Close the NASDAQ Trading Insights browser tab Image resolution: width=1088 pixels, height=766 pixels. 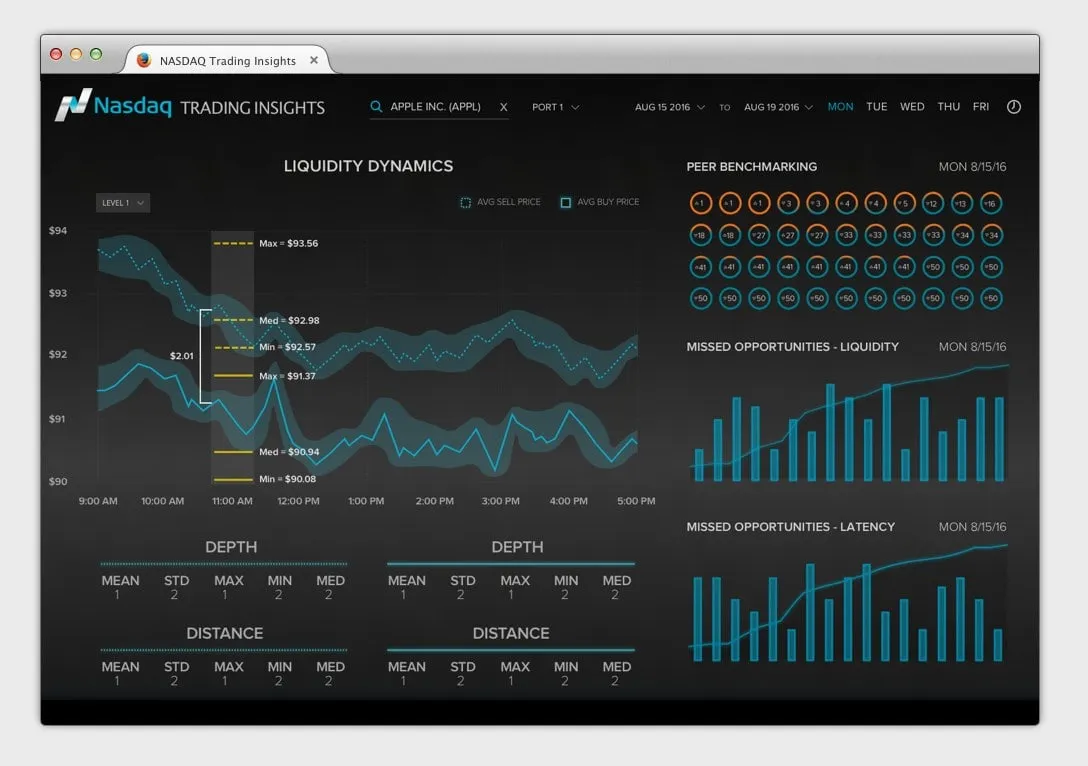tap(314, 60)
